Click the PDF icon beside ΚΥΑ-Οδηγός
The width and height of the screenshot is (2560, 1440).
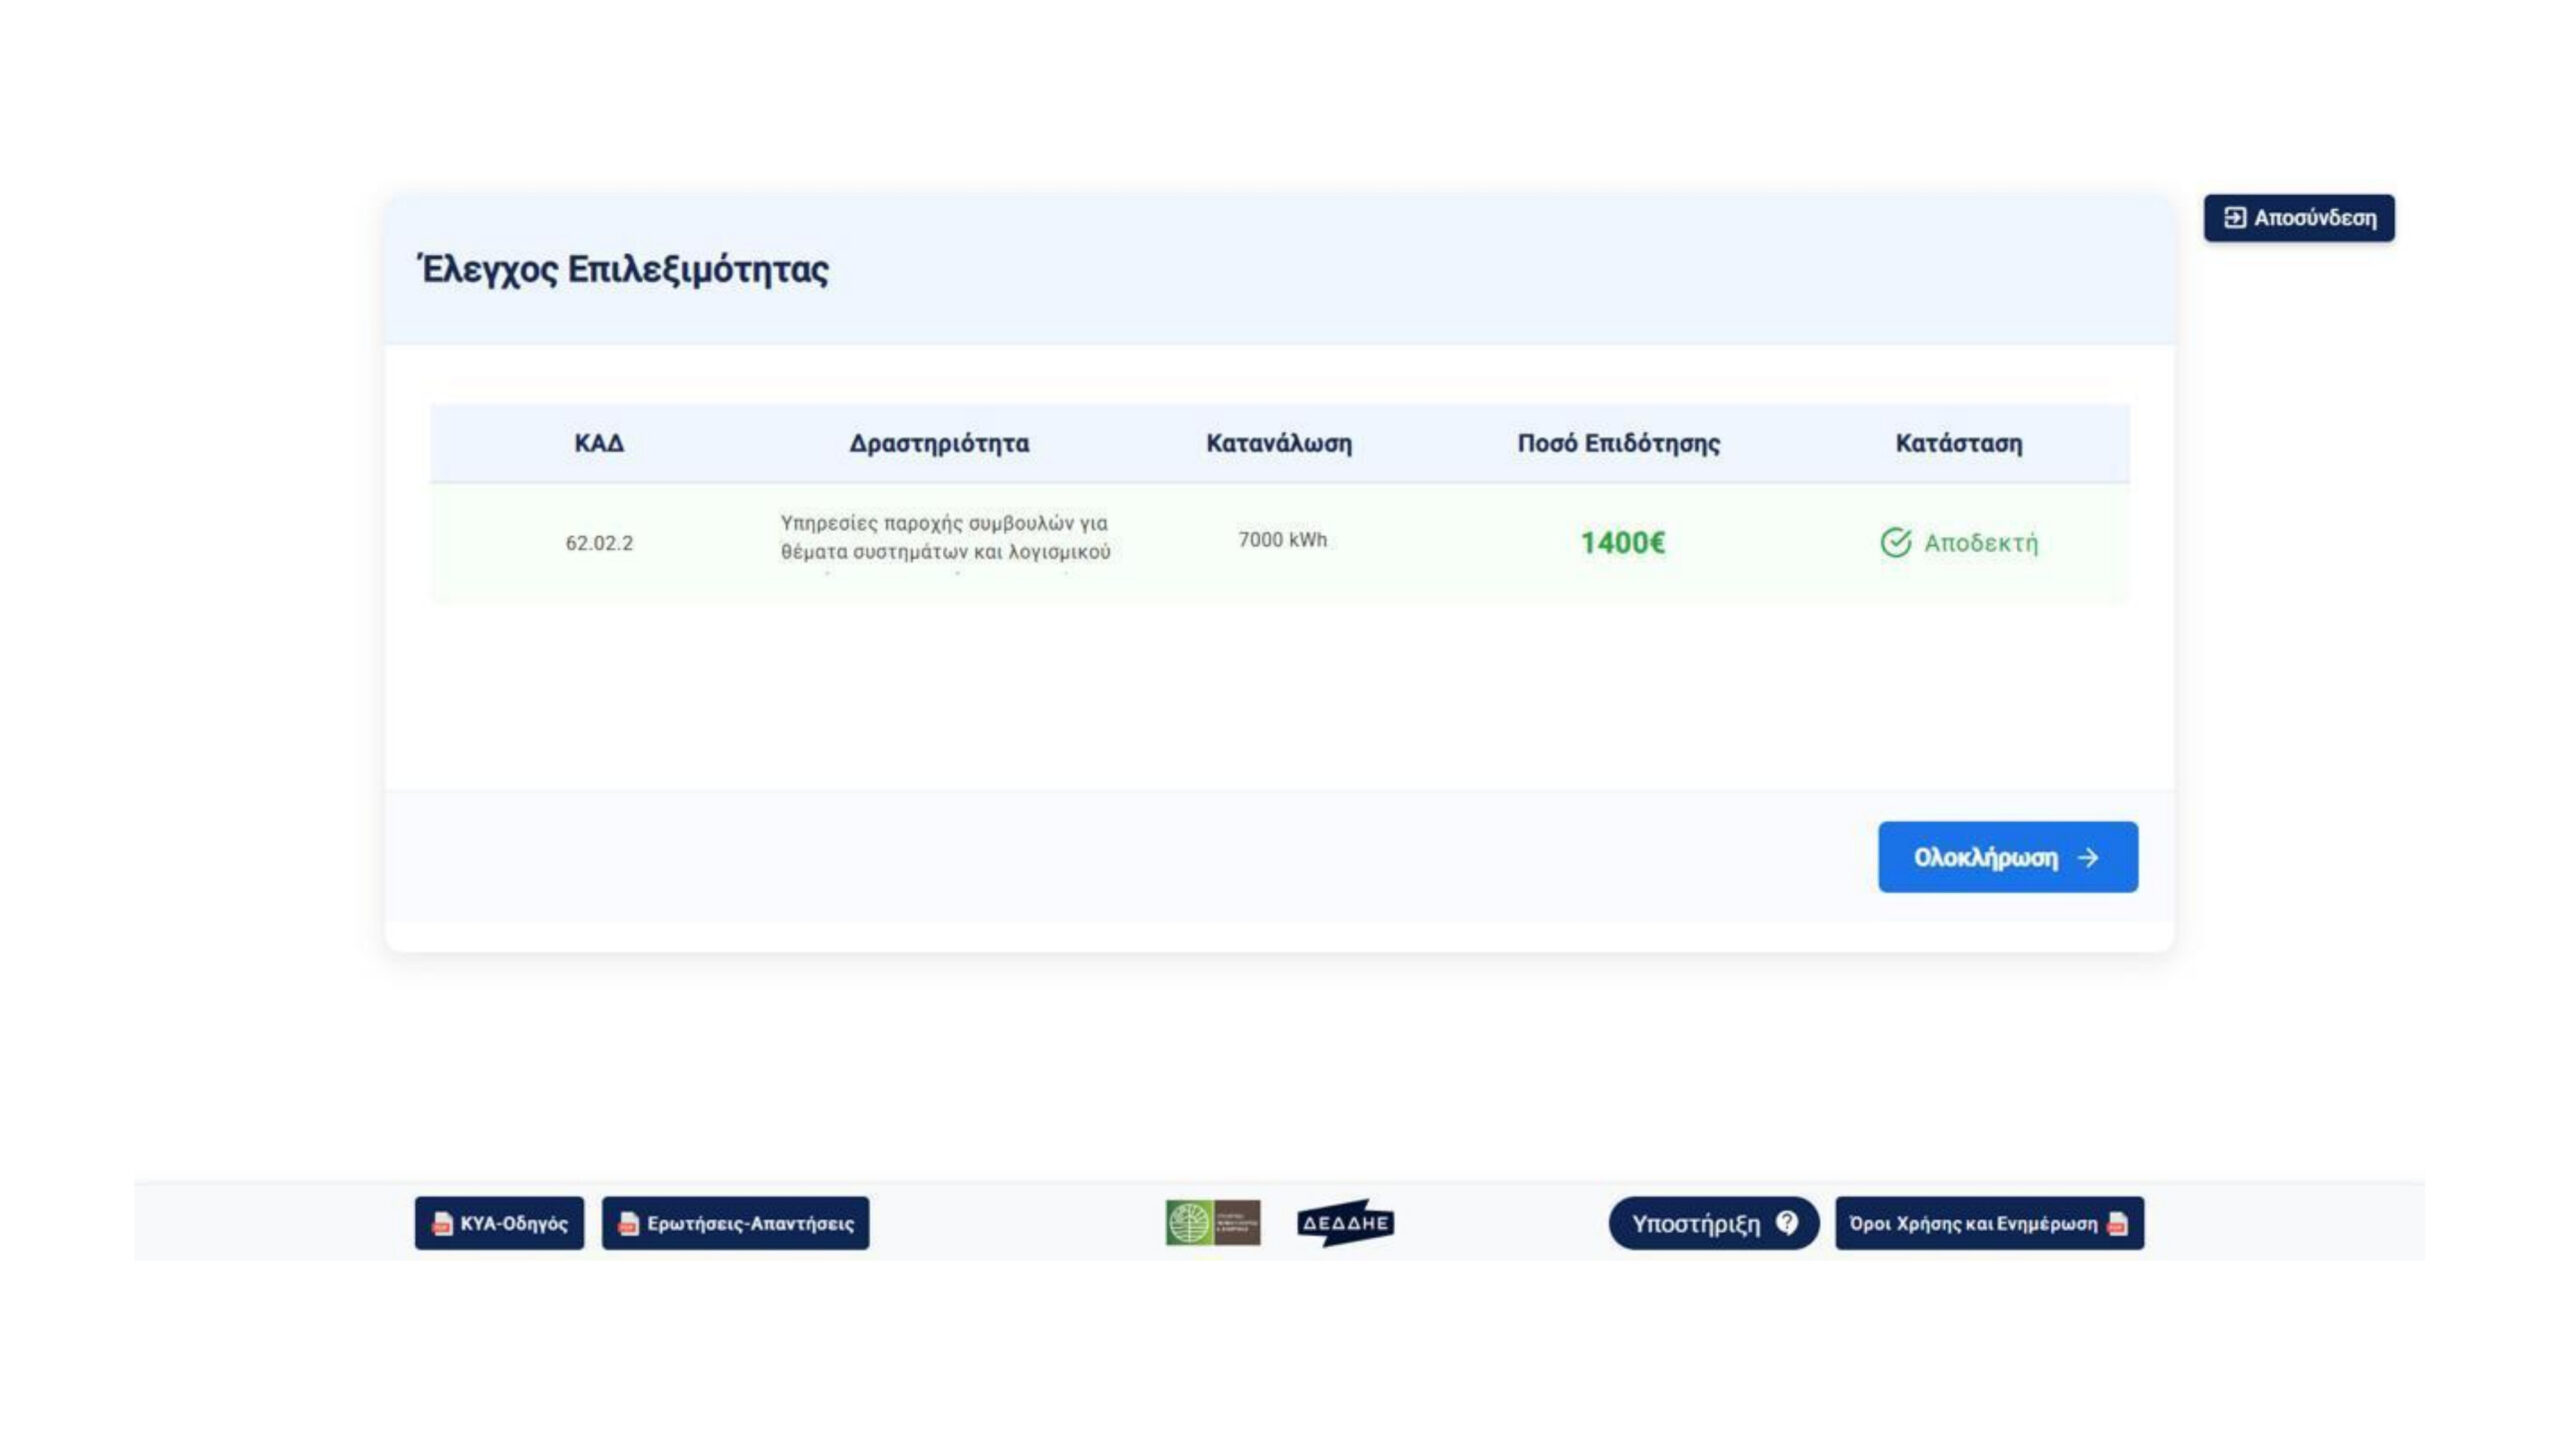pos(441,1224)
